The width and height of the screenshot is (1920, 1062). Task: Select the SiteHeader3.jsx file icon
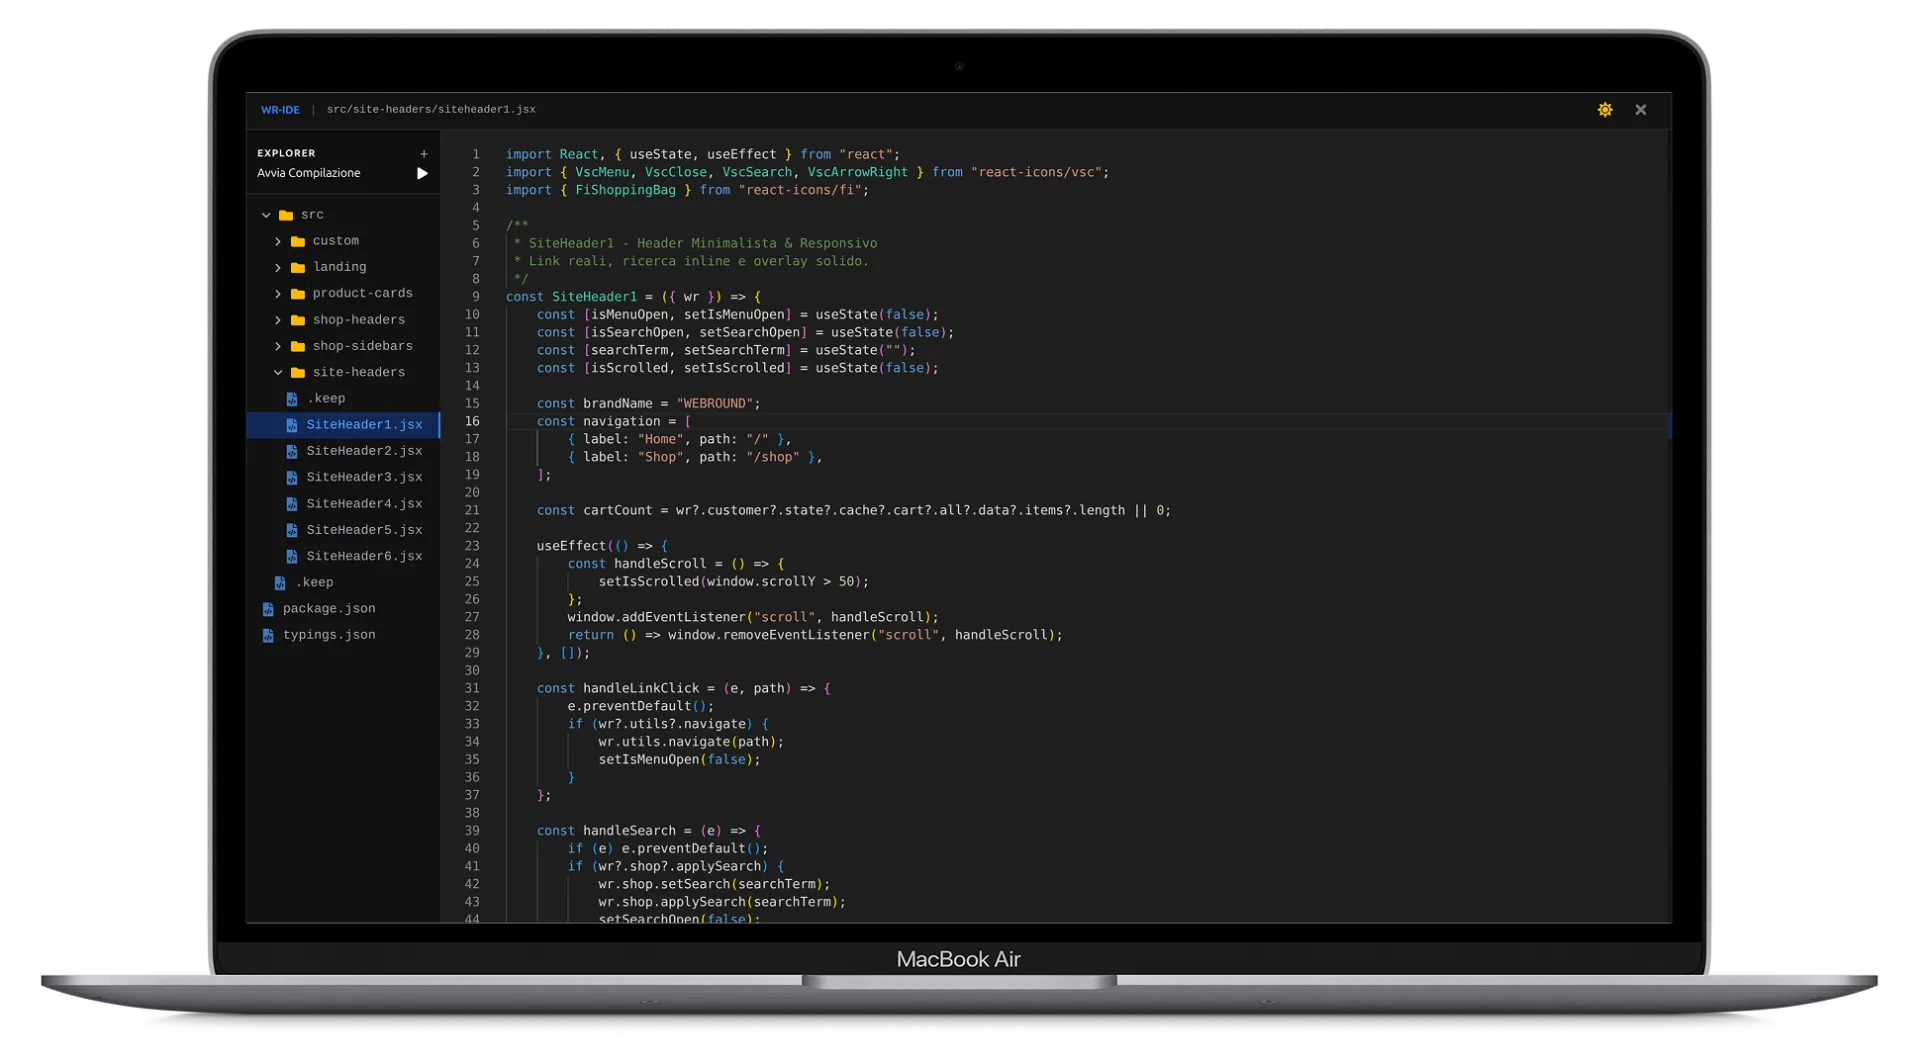[291, 477]
